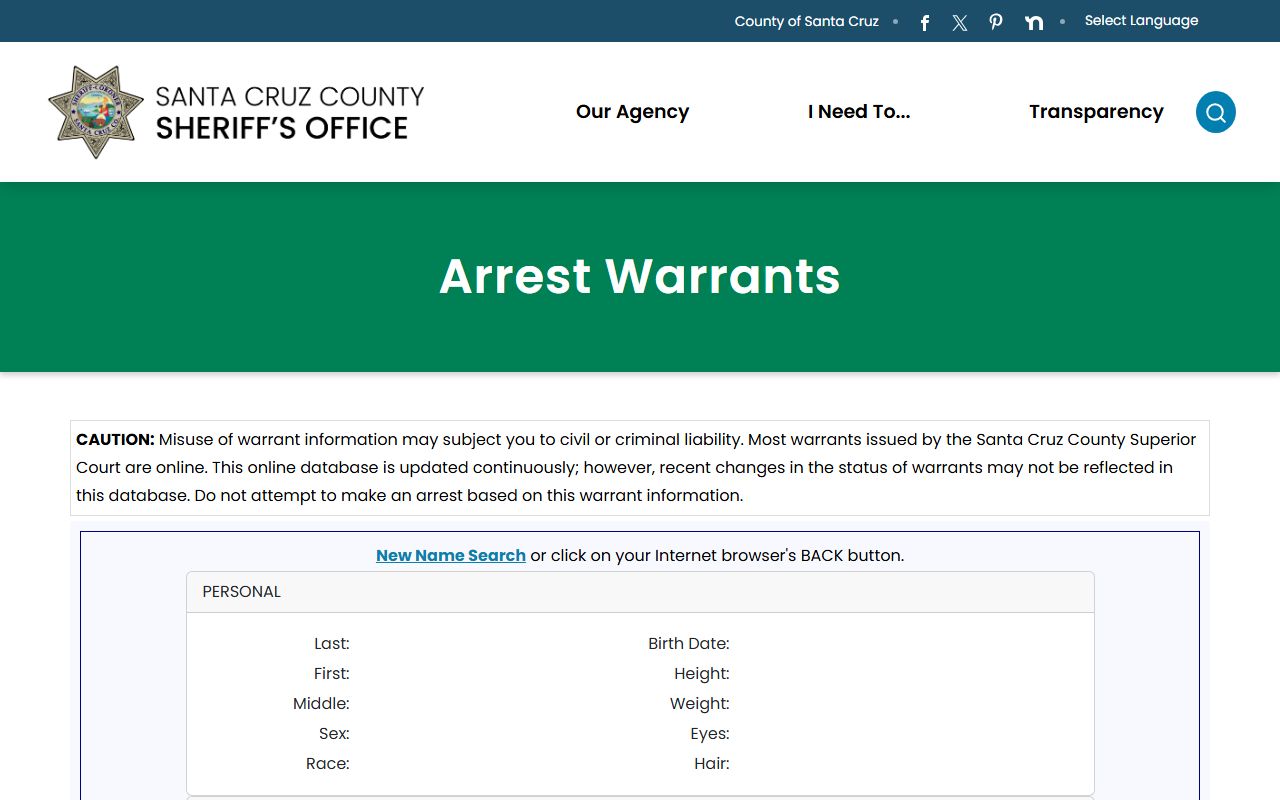Select the Sex: field label
The width and height of the screenshot is (1280, 800).
coord(334,733)
